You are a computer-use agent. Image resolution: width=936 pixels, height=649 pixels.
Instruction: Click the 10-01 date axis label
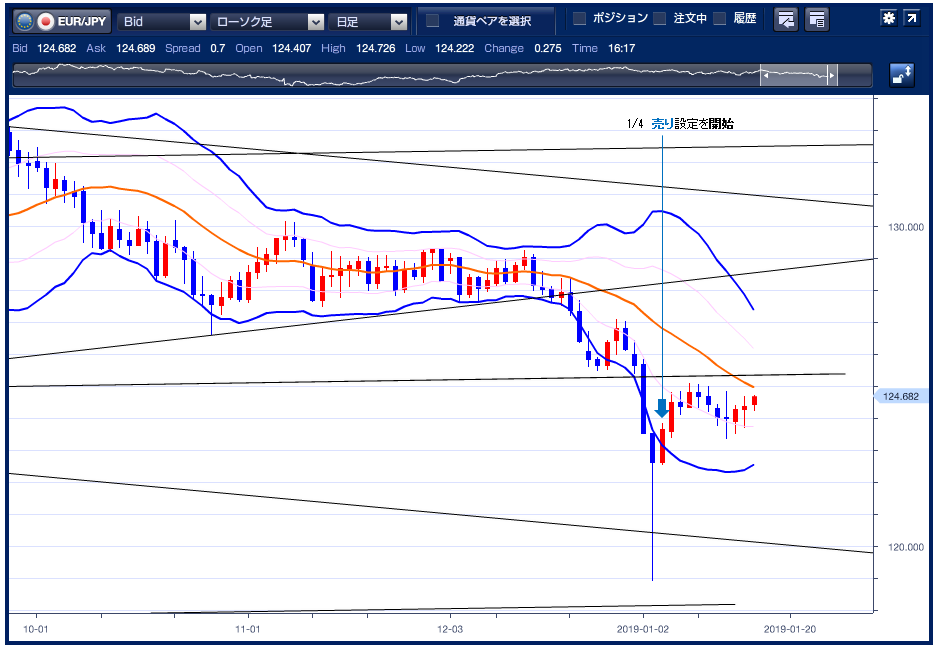coord(35,629)
